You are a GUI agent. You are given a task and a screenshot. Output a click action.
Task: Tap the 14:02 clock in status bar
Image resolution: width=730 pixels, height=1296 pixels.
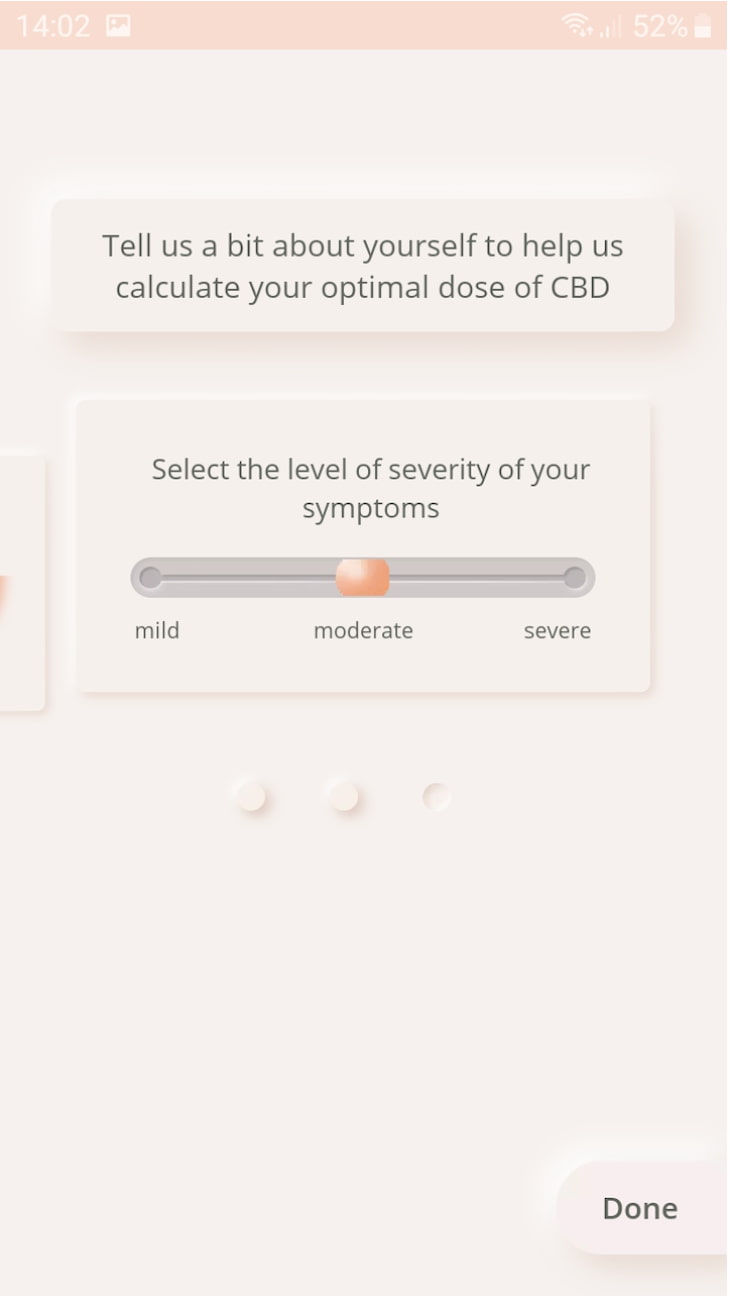coord(53,27)
